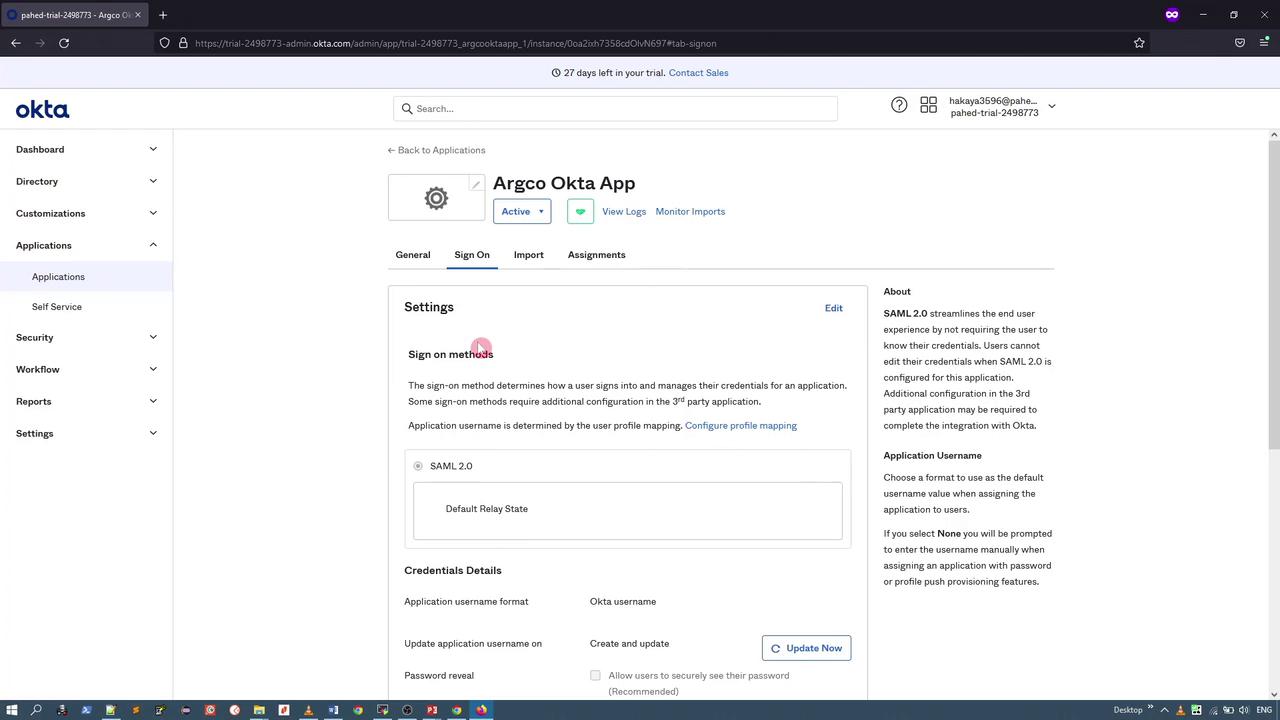
Task: Switch to the General tab
Action: click(x=413, y=255)
